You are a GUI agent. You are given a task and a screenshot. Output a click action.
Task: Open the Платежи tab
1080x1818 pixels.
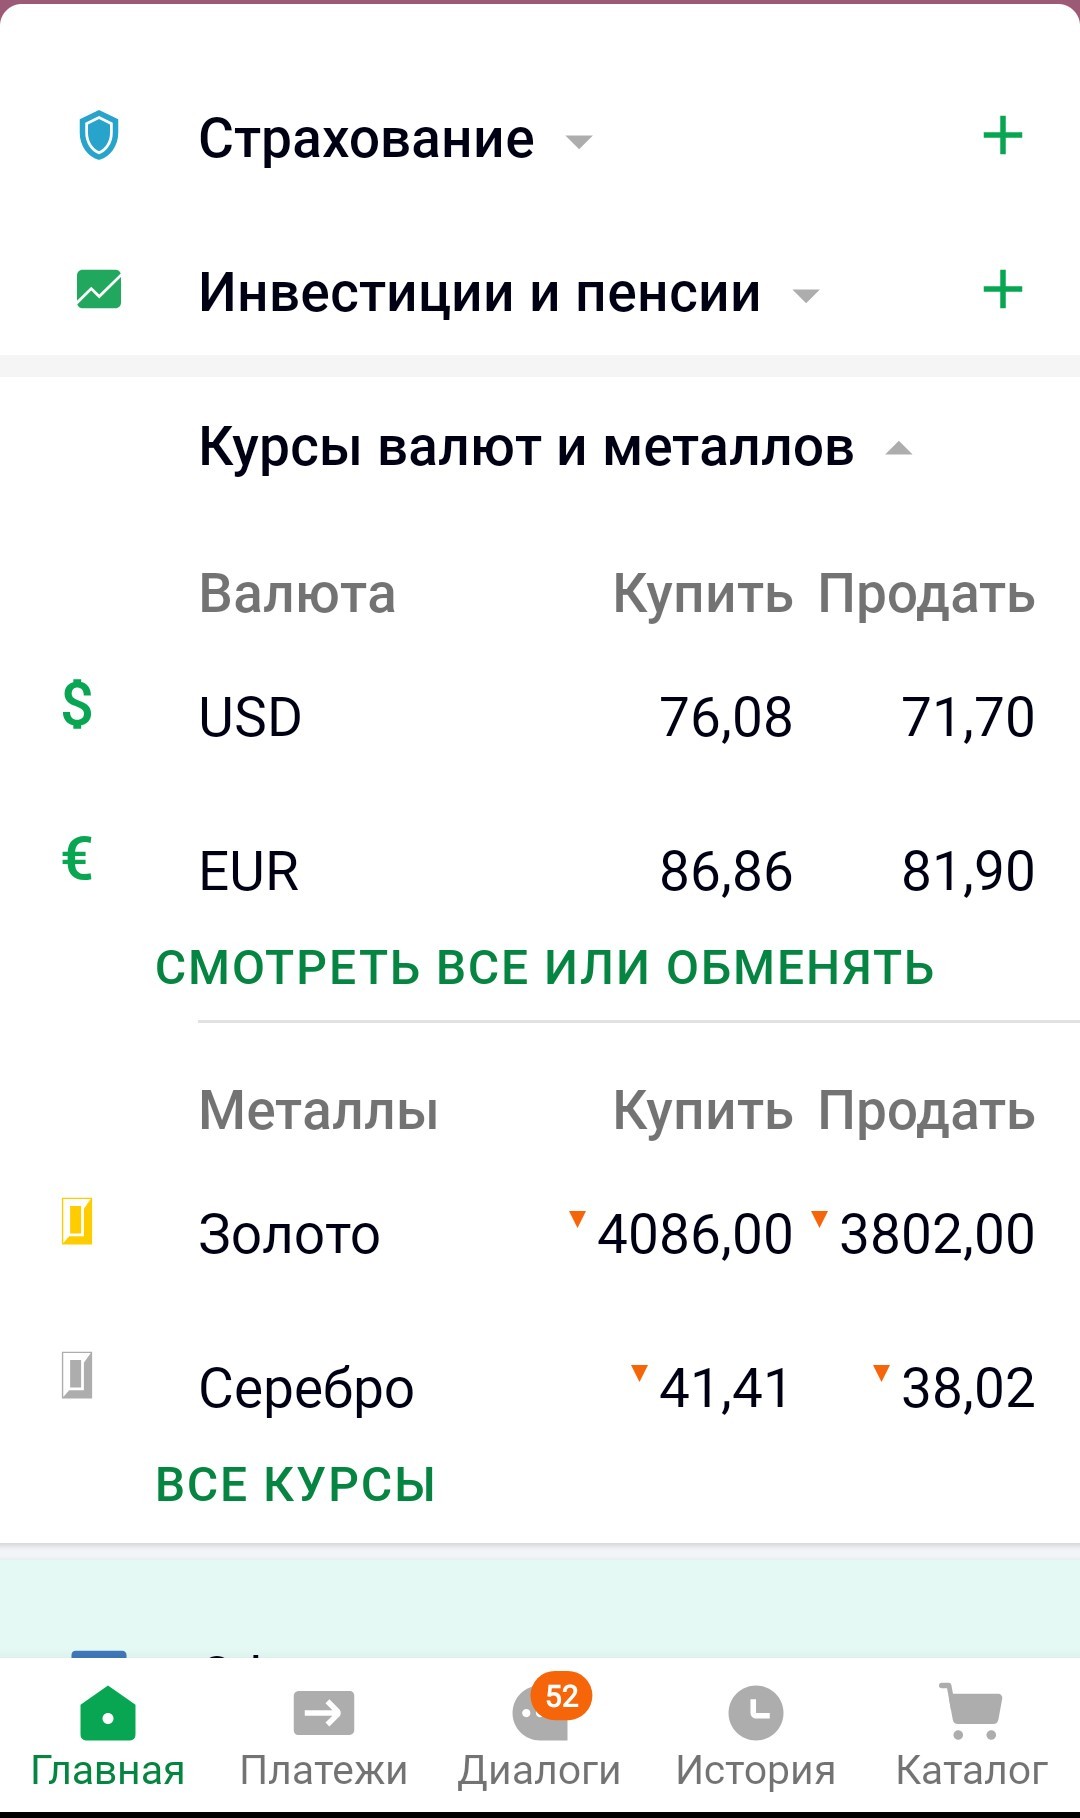point(323,1738)
